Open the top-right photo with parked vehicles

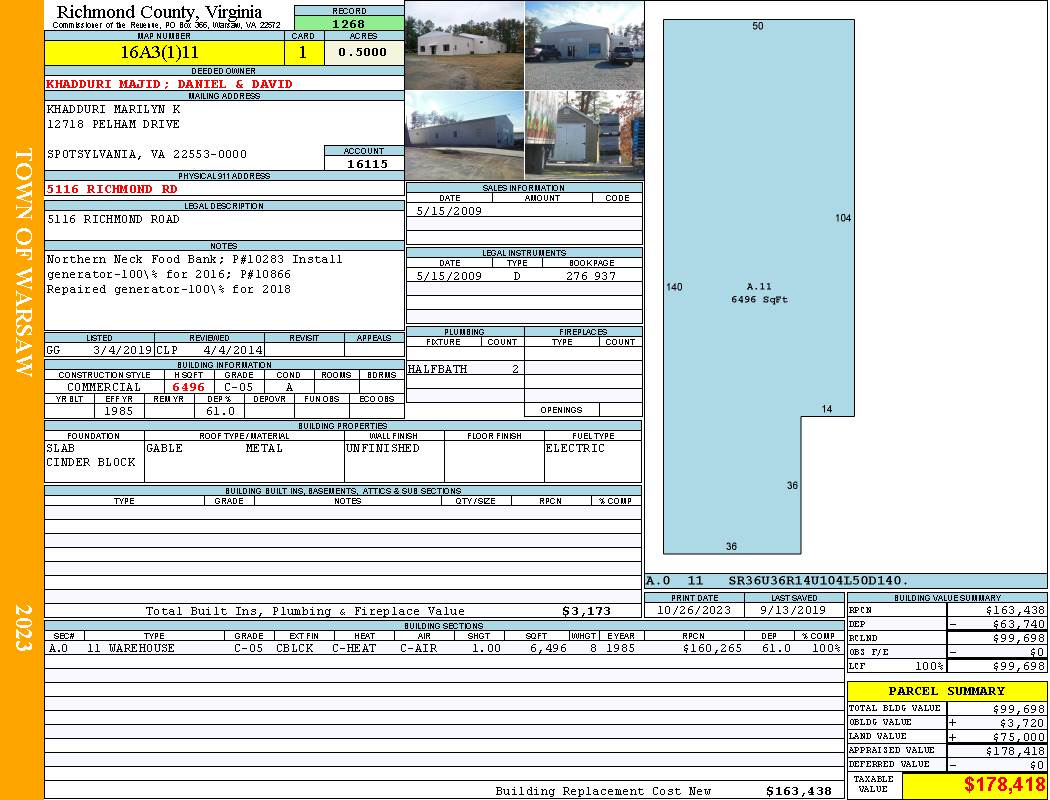pyautogui.click(x=583, y=45)
